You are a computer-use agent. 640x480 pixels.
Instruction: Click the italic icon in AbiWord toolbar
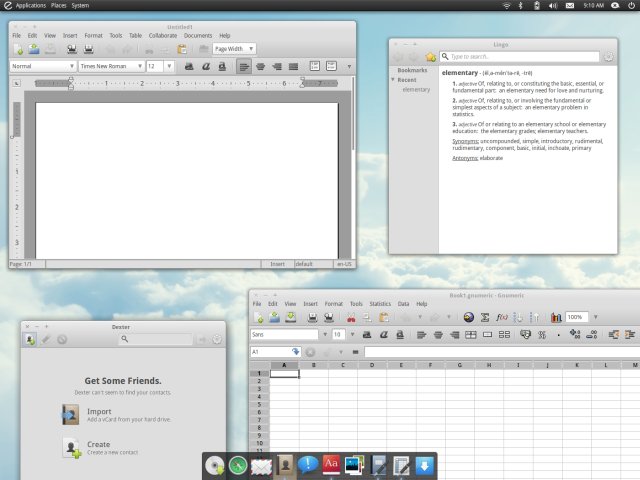tap(205, 66)
